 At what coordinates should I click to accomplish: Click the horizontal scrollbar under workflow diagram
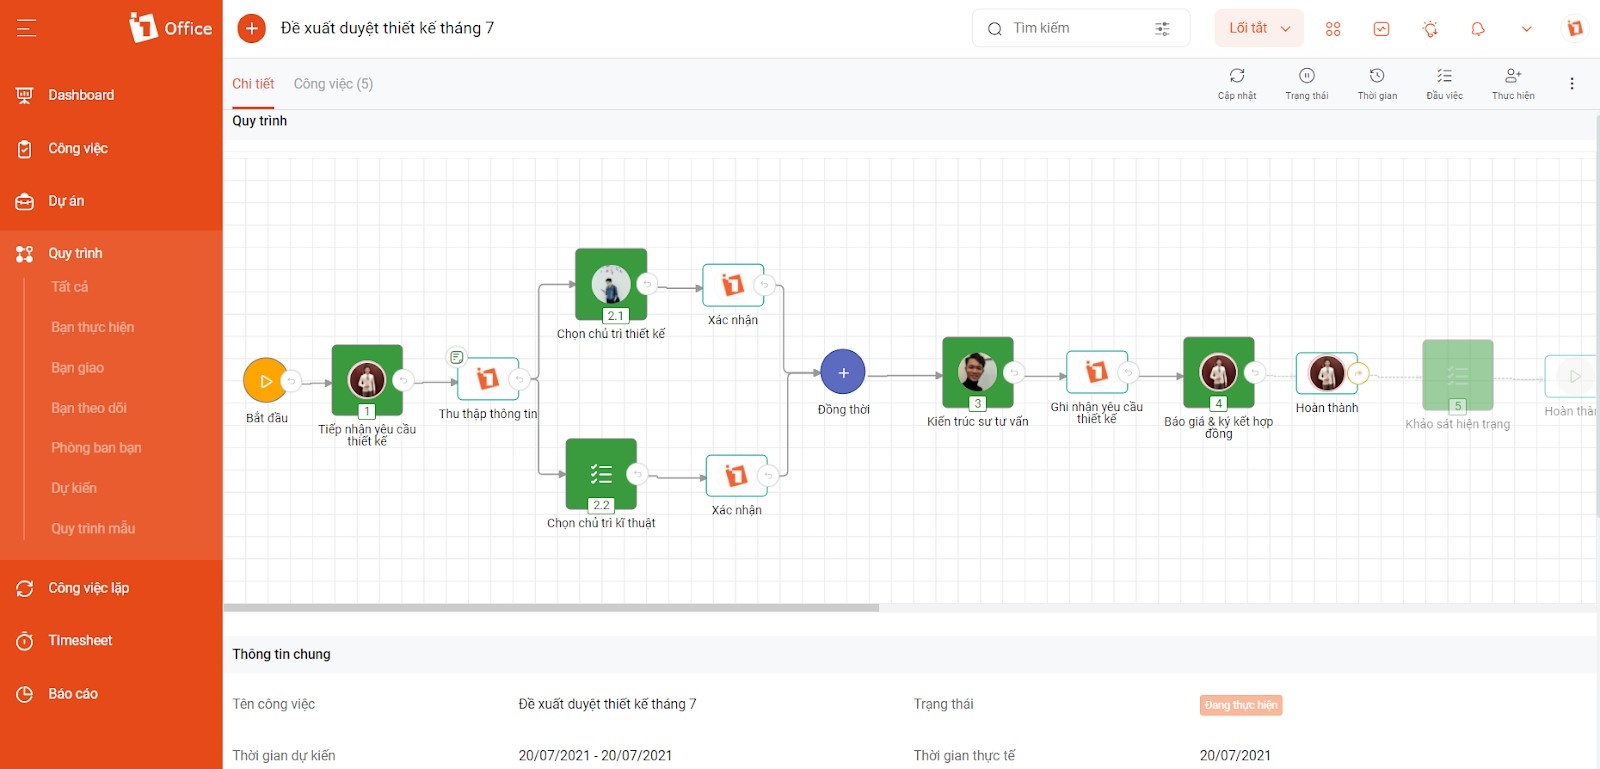[551, 607]
